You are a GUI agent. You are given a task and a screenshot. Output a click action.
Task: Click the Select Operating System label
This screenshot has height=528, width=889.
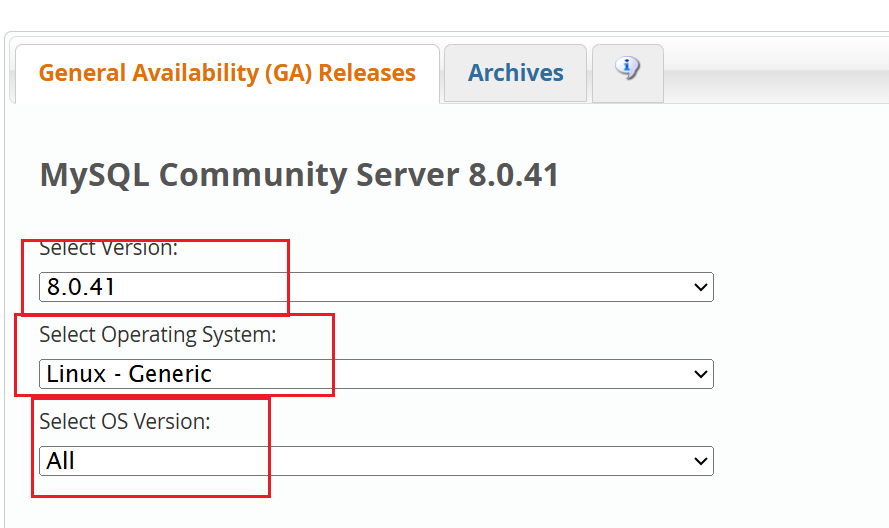pos(158,335)
